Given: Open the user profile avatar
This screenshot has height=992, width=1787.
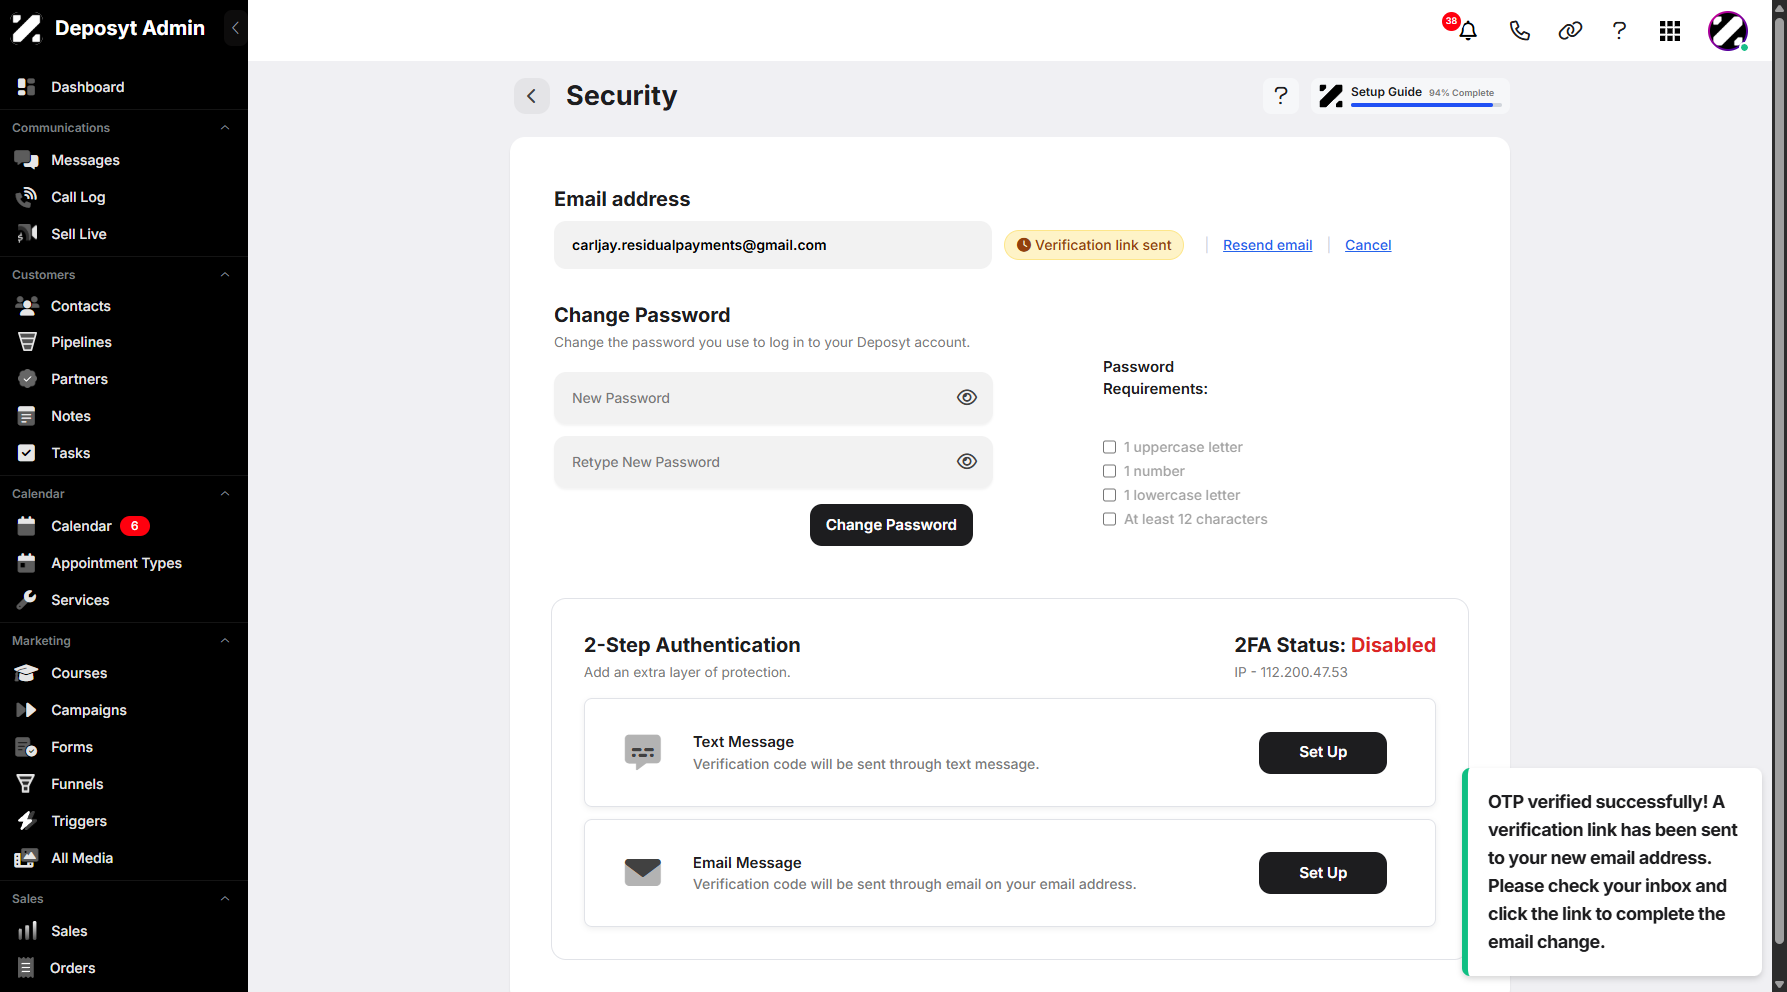Looking at the screenshot, I should [1728, 31].
